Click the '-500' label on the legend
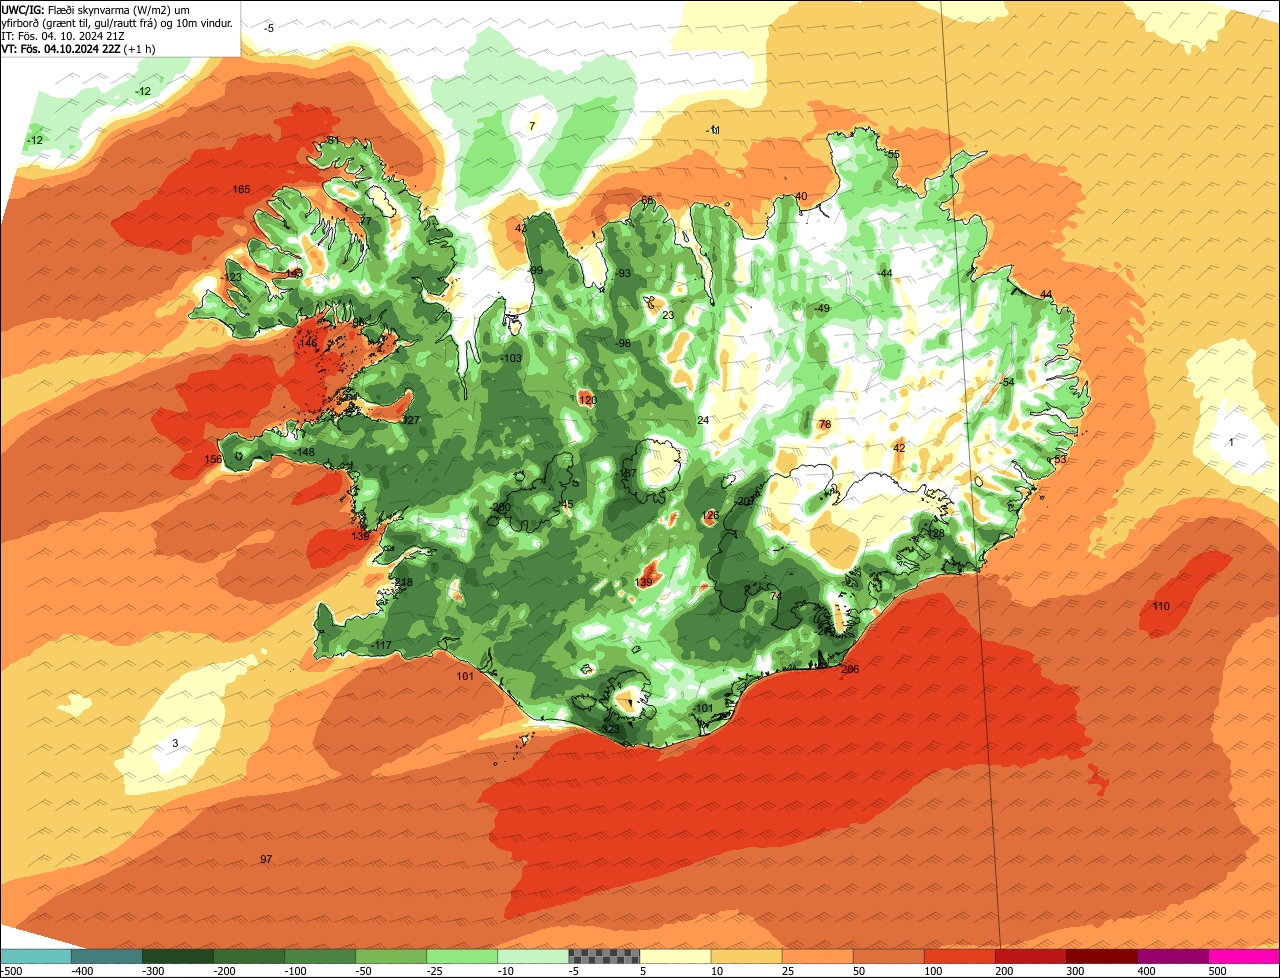The width and height of the screenshot is (1280, 978). coord(11,971)
